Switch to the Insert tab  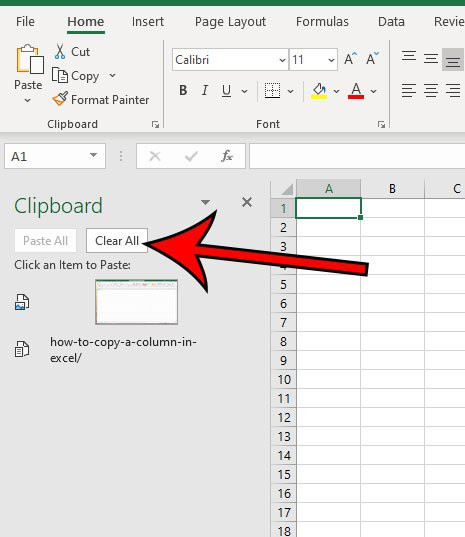pos(148,22)
